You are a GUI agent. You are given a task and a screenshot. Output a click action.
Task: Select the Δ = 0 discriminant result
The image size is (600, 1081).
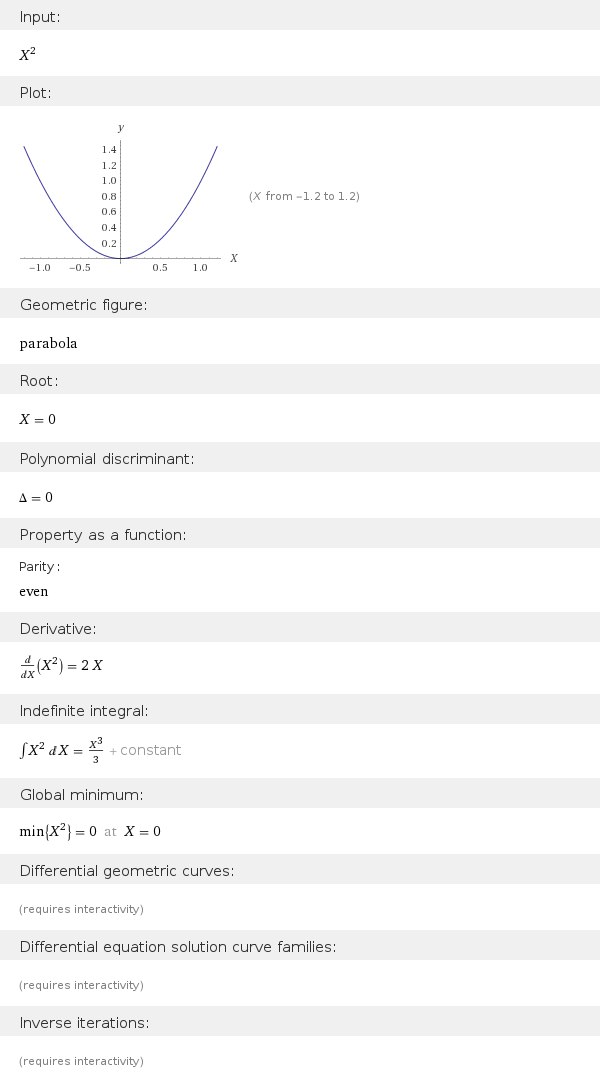[36, 497]
